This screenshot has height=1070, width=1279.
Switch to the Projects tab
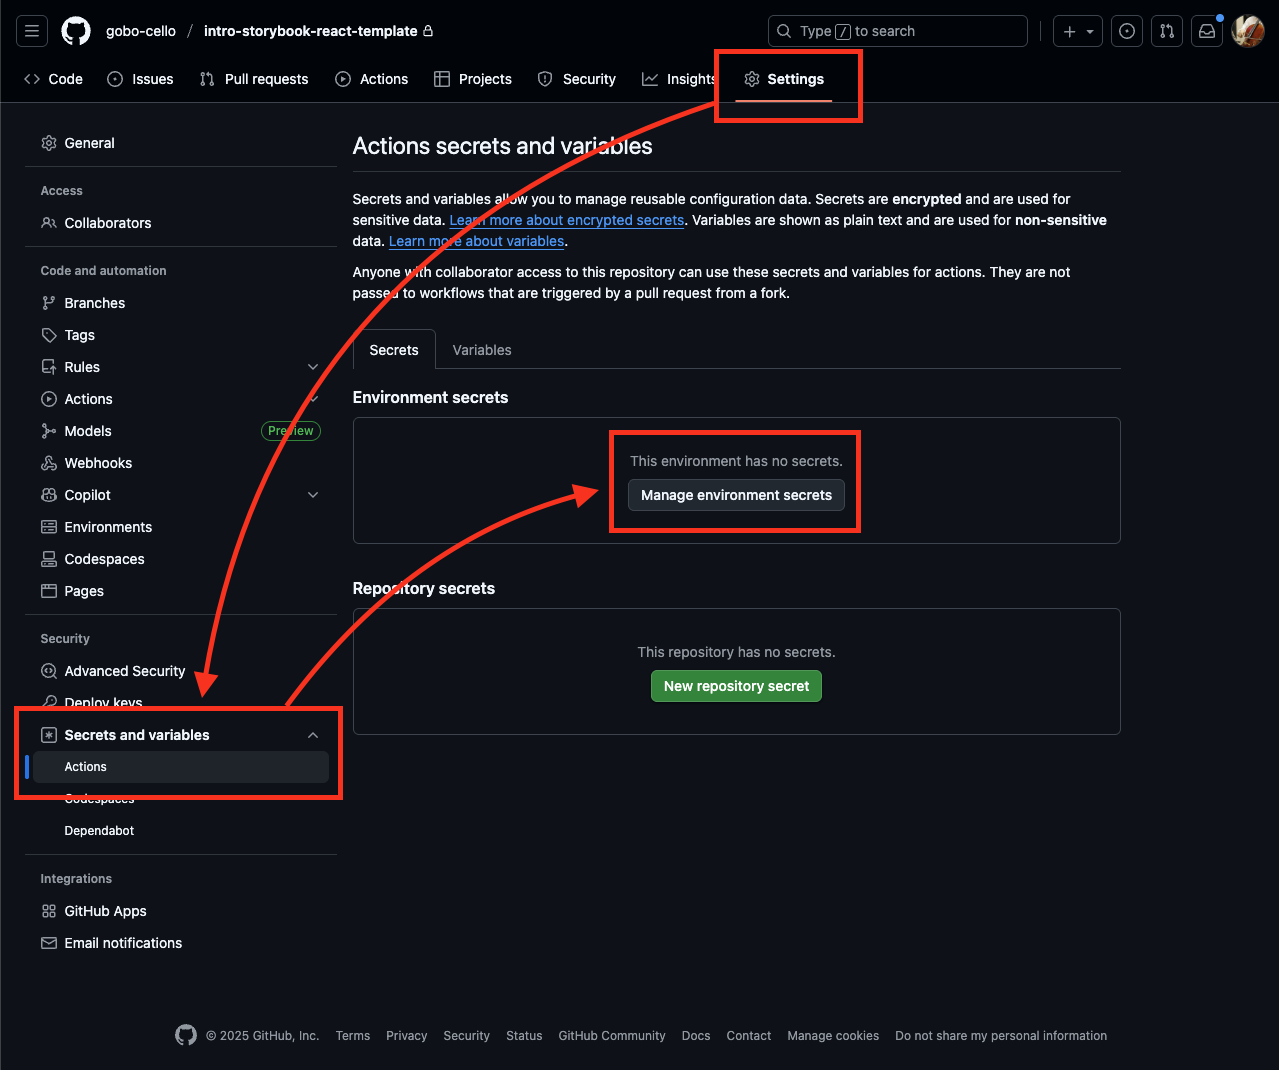(473, 79)
